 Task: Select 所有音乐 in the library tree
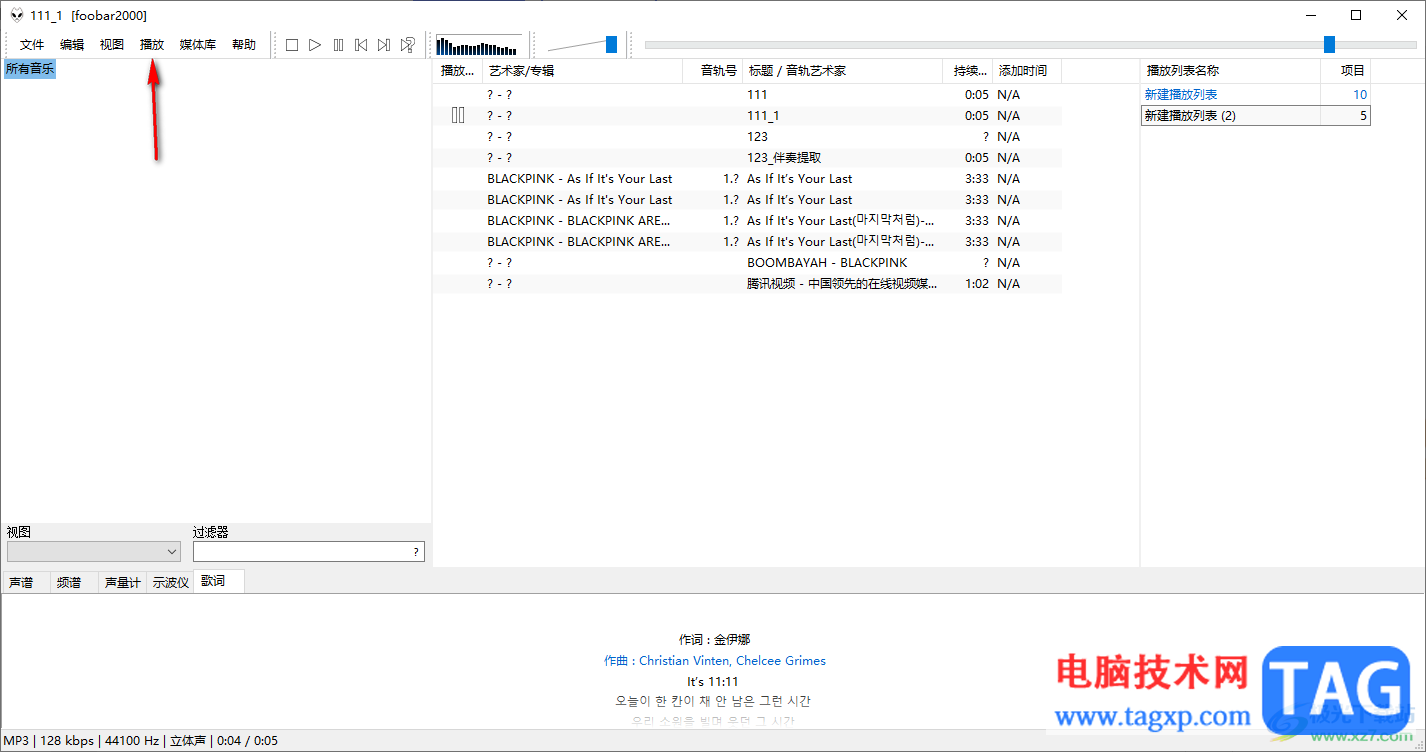click(30, 69)
